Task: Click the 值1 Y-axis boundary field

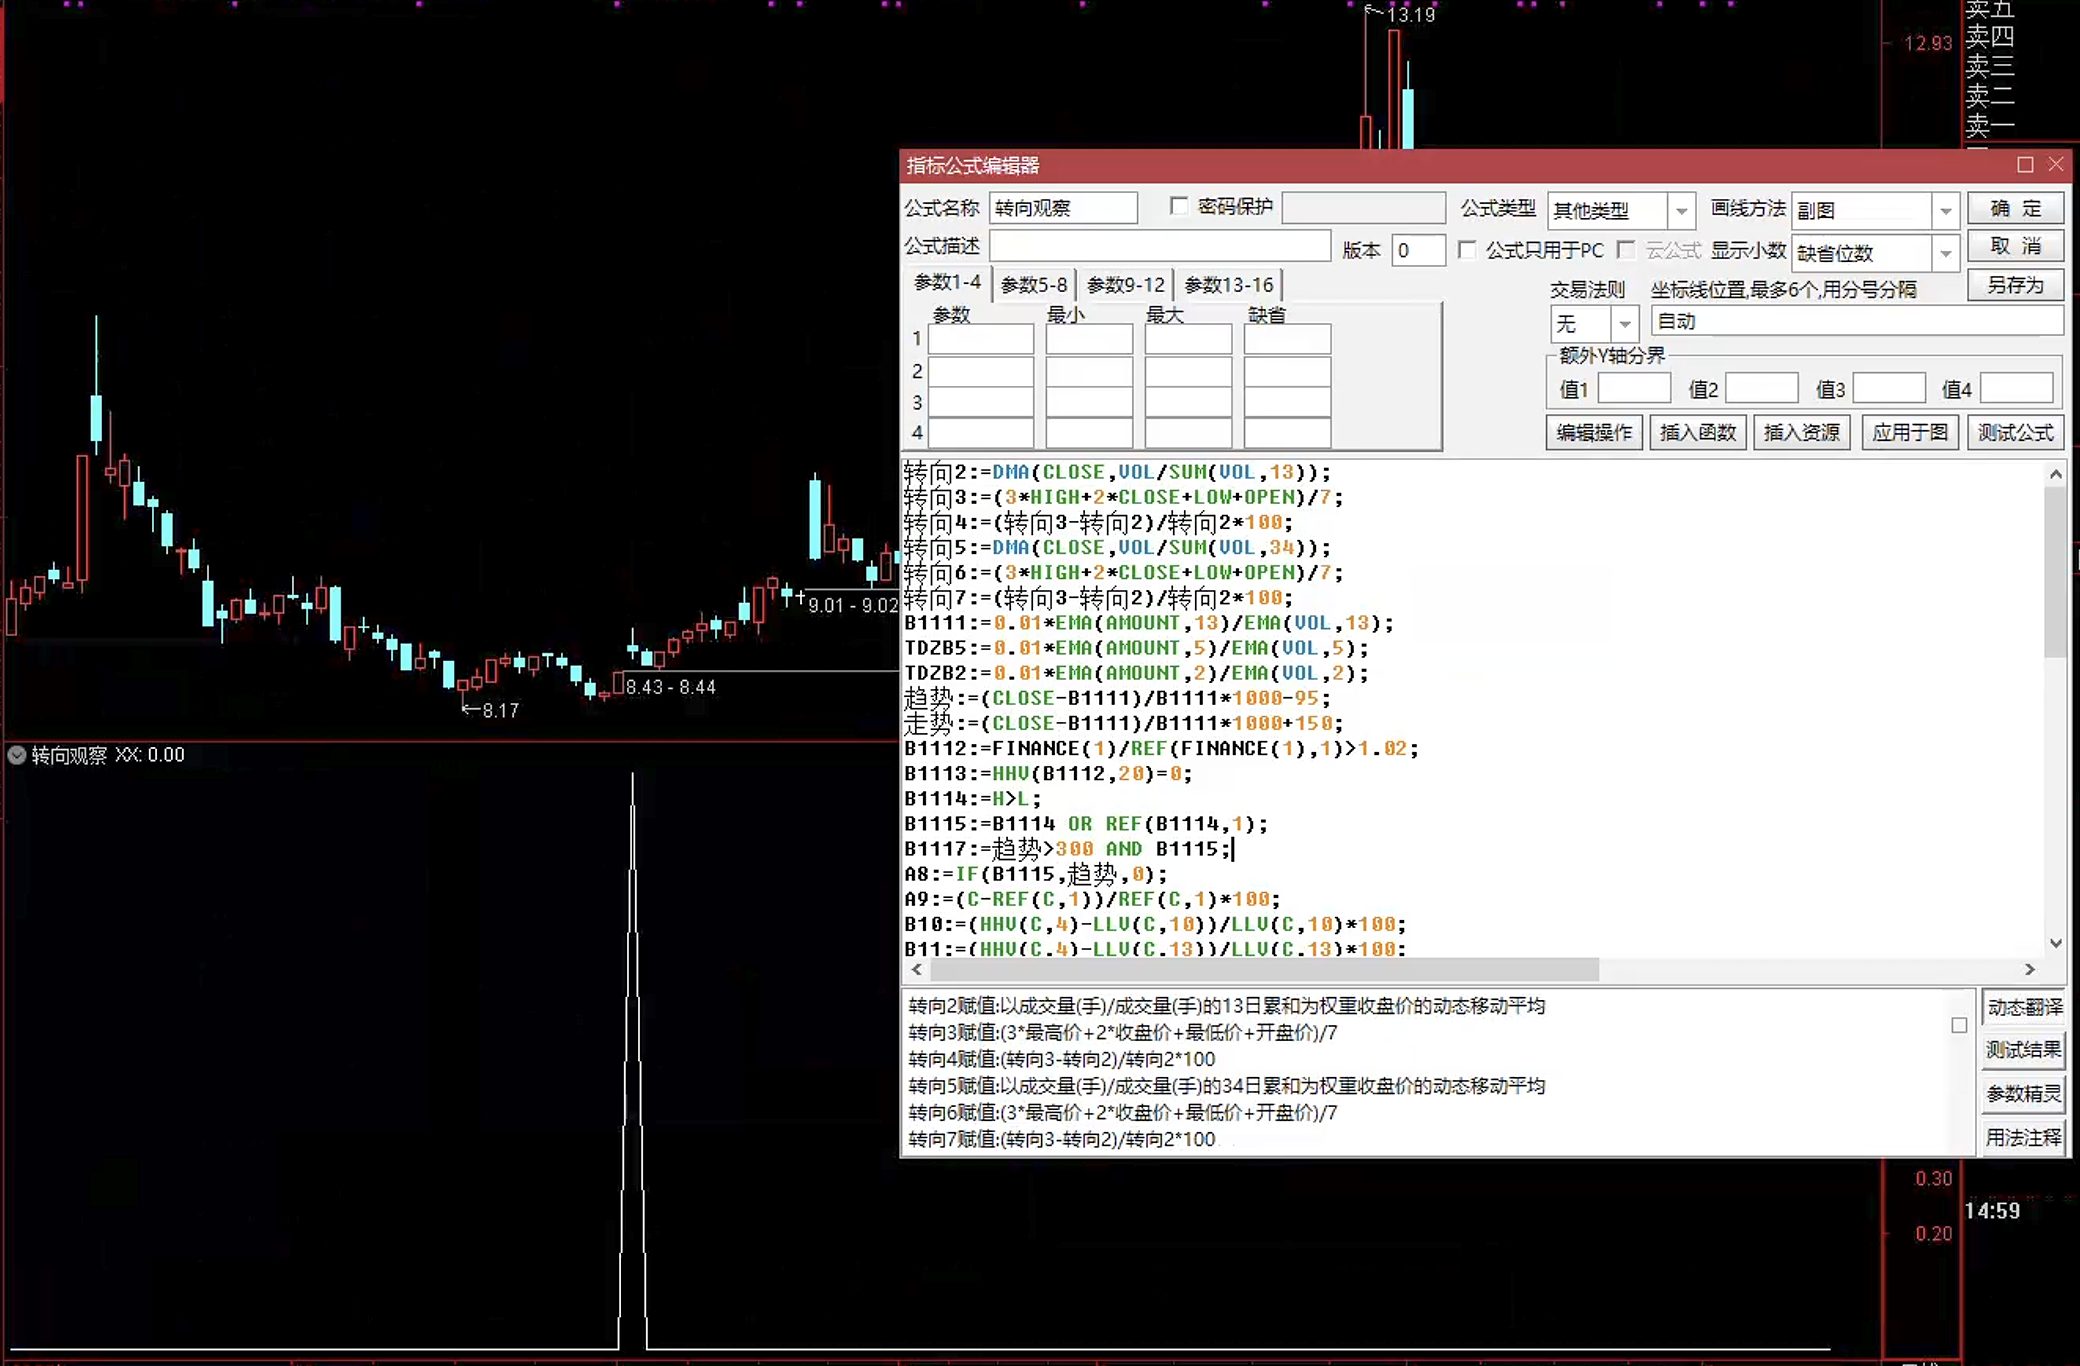Action: coord(1634,388)
